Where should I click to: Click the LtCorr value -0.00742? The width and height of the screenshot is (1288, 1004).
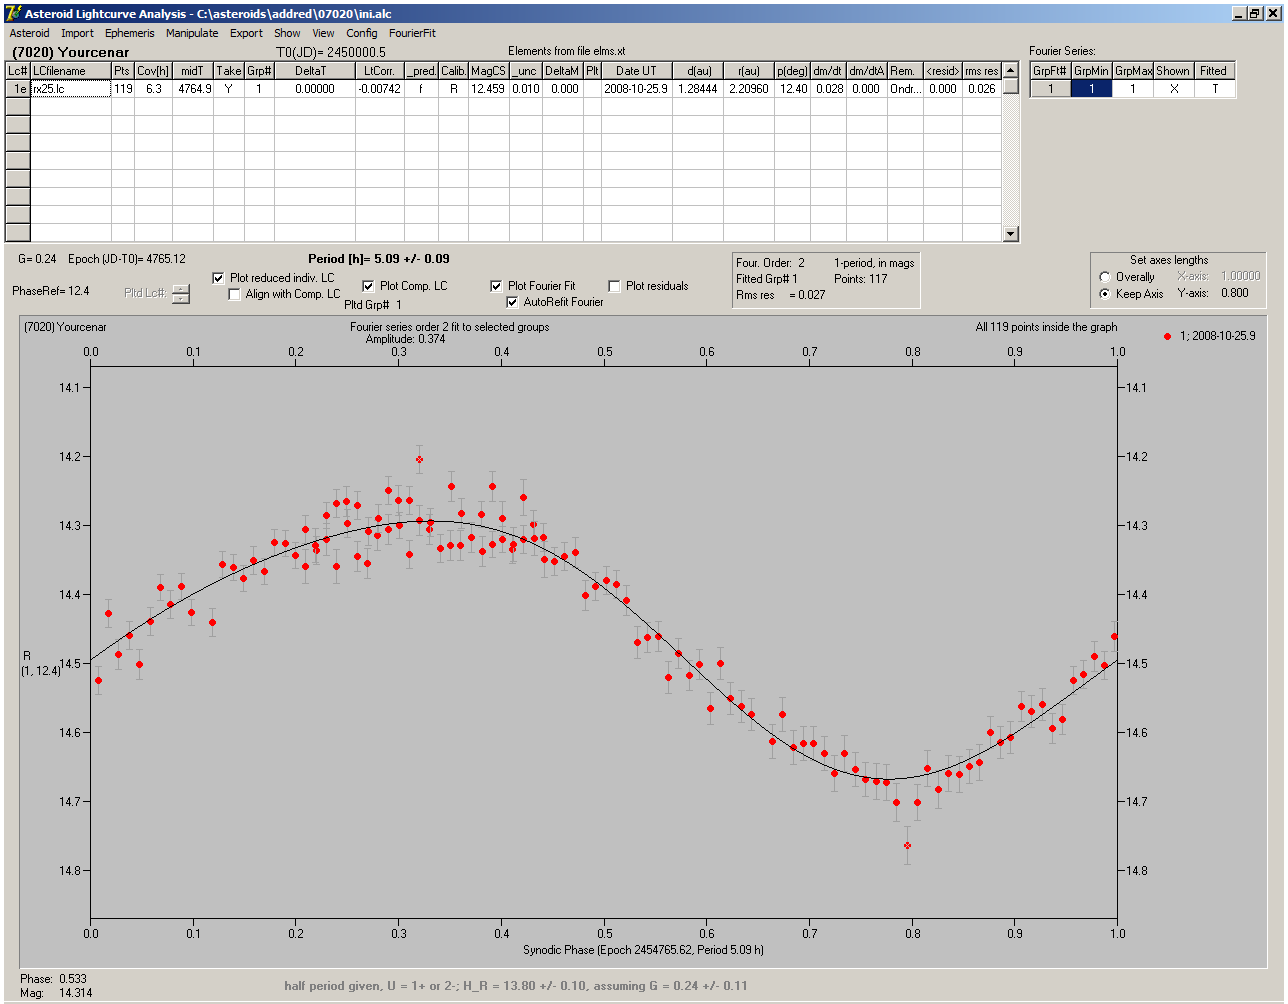380,89
